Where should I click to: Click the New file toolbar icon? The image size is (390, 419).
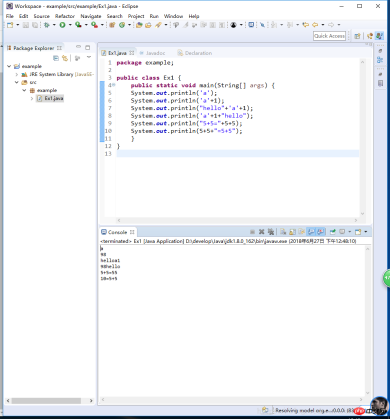point(10,25)
